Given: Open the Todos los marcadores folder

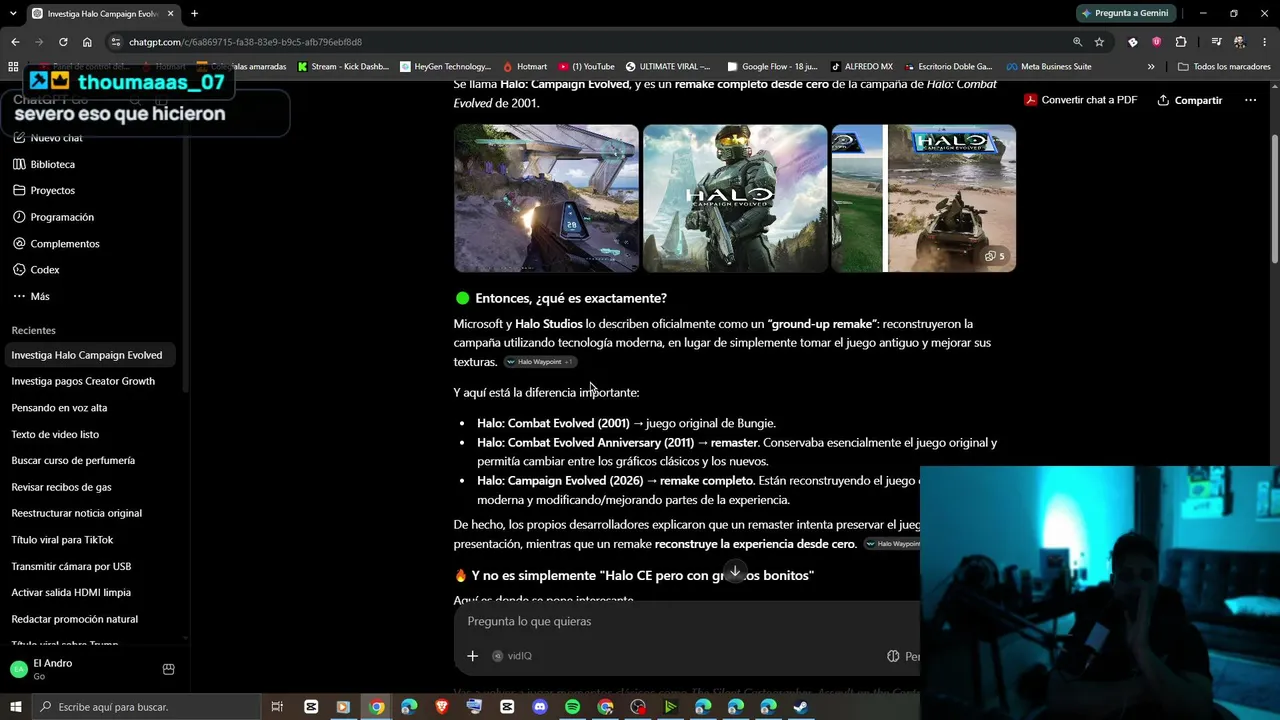Looking at the screenshot, I should pyautogui.click(x=1224, y=67).
